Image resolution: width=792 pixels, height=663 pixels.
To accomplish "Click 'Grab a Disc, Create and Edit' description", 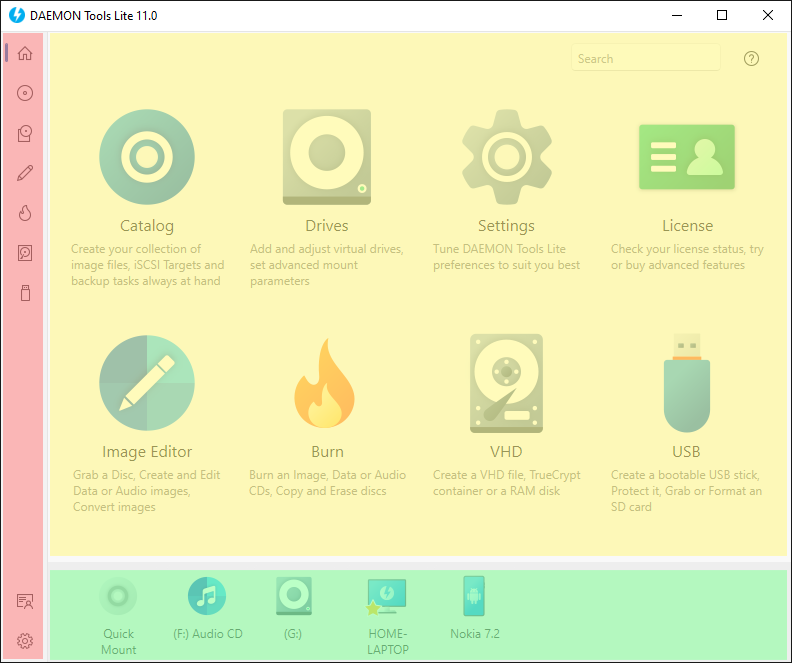I will (146, 491).
